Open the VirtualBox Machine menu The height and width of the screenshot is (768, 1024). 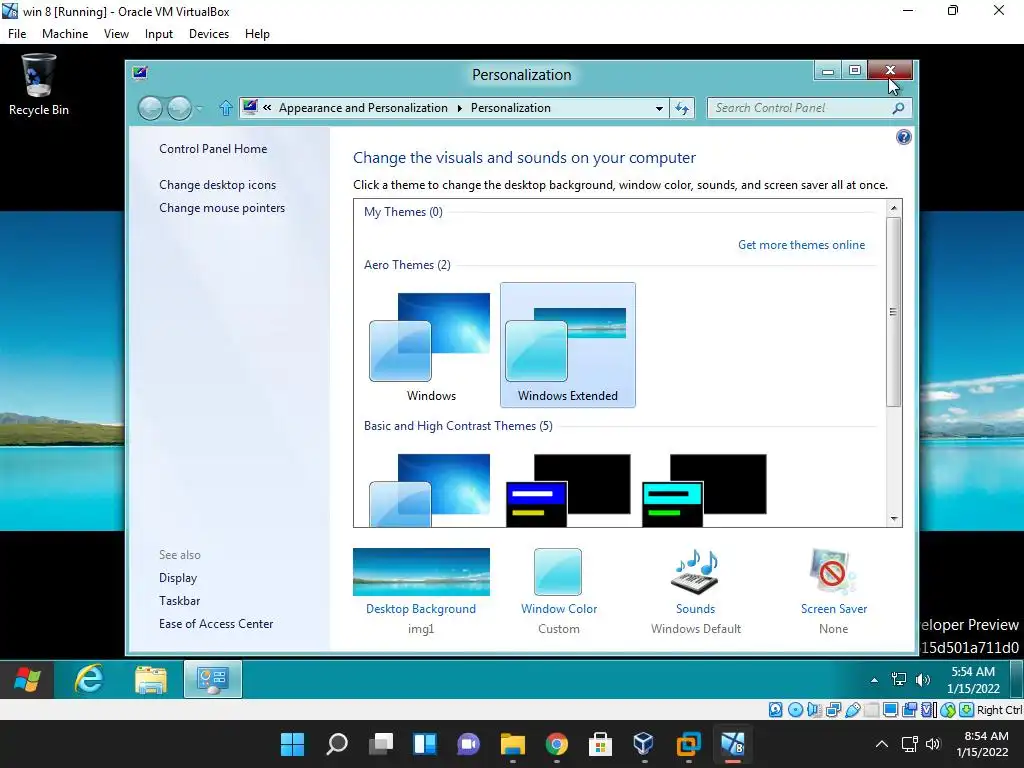pyautogui.click(x=65, y=34)
